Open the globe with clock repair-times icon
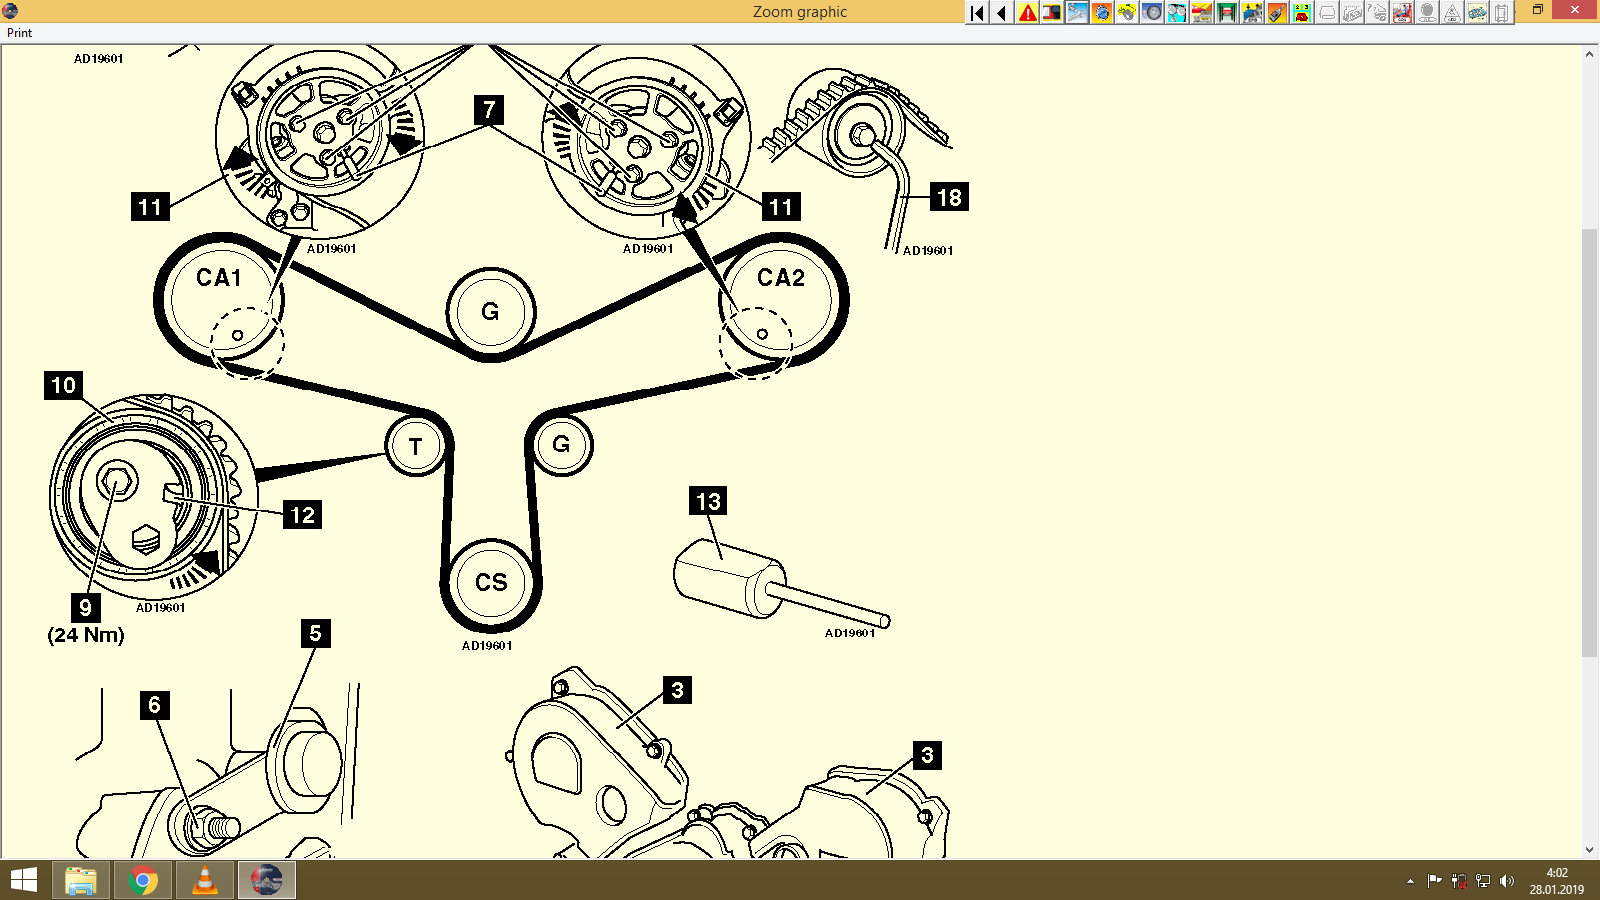Image resolution: width=1600 pixels, height=900 pixels. click(1100, 12)
